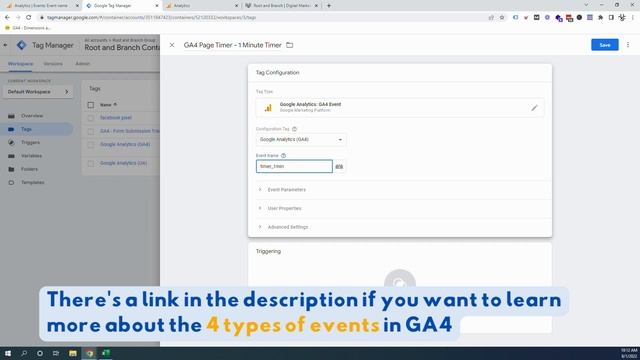Screen dimensions: 640x360
Task: Check the Google Analytics (UA) tag checkbox
Action: [x=91, y=163]
